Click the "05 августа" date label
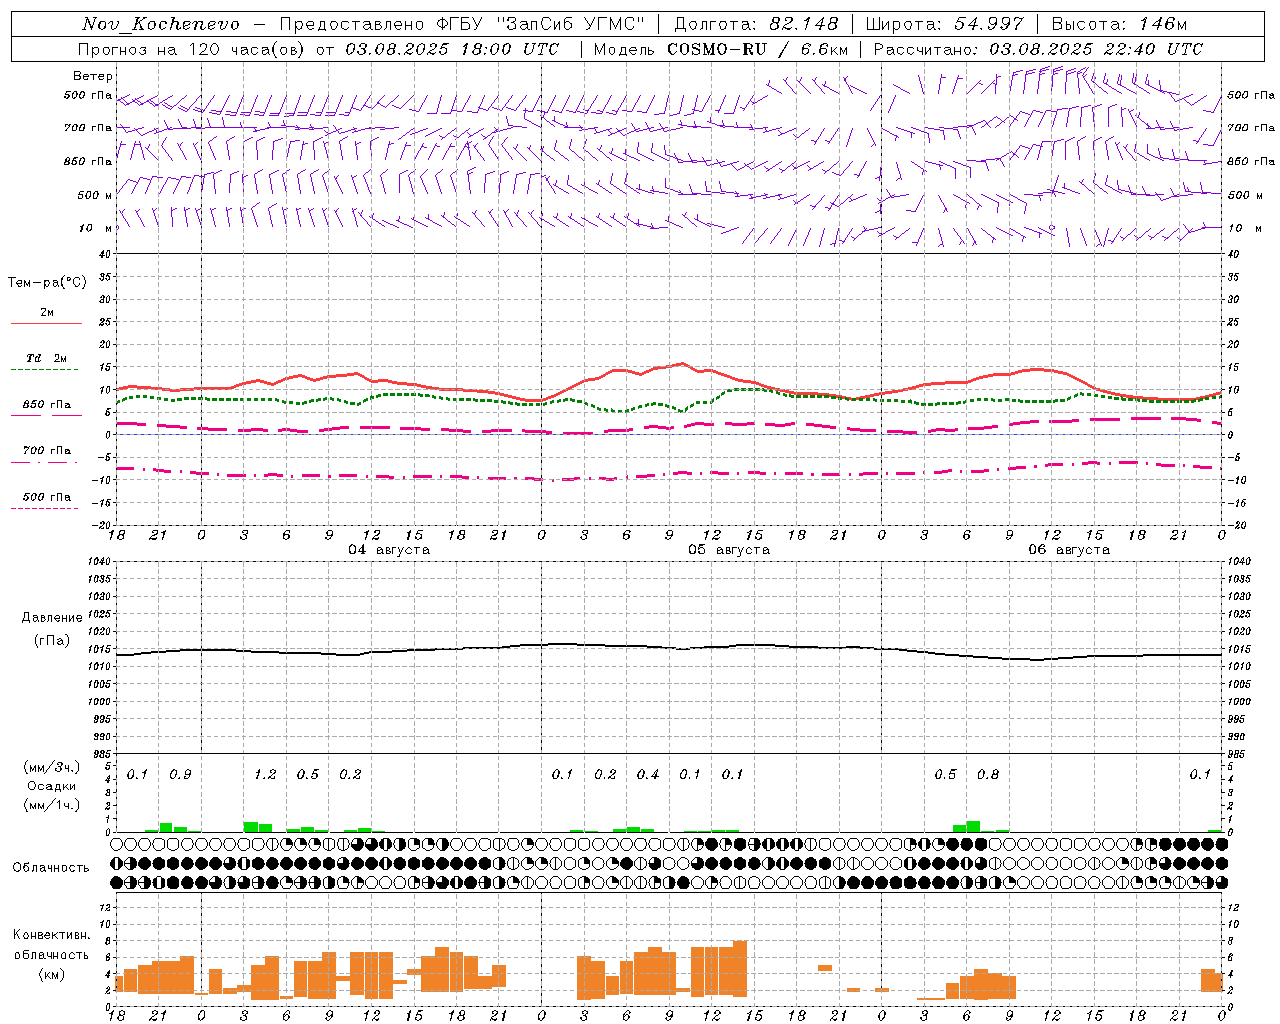Viewport: 1280px width, 1024px height. tap(729, 550)
